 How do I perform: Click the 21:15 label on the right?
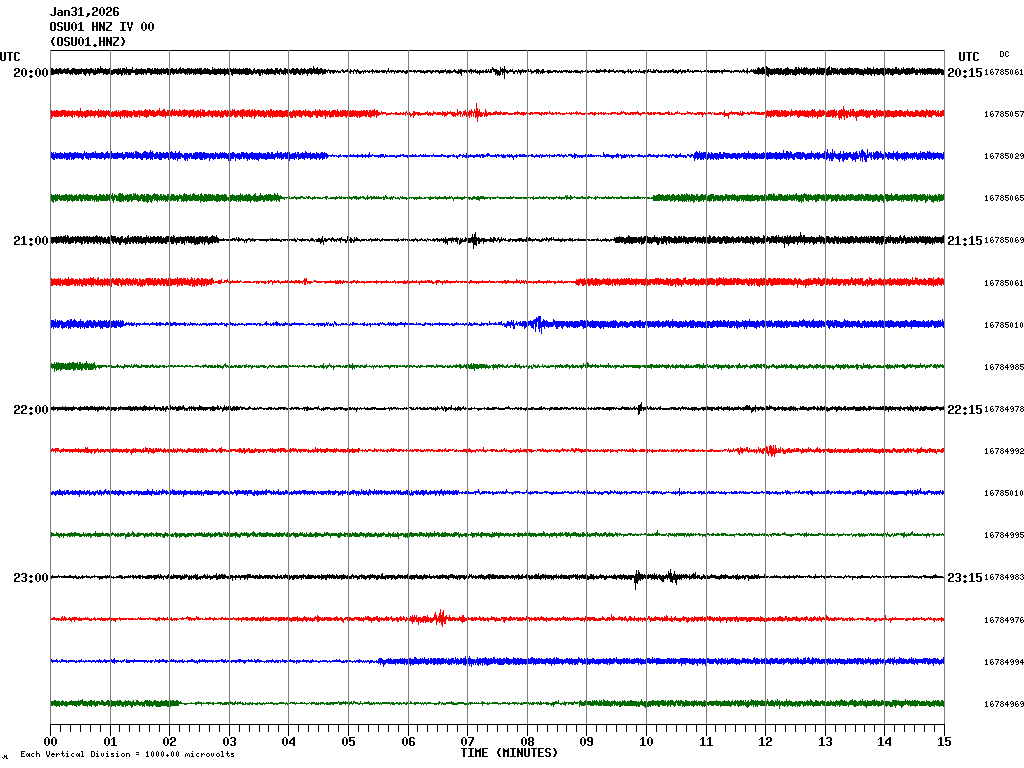click(964, 241)
